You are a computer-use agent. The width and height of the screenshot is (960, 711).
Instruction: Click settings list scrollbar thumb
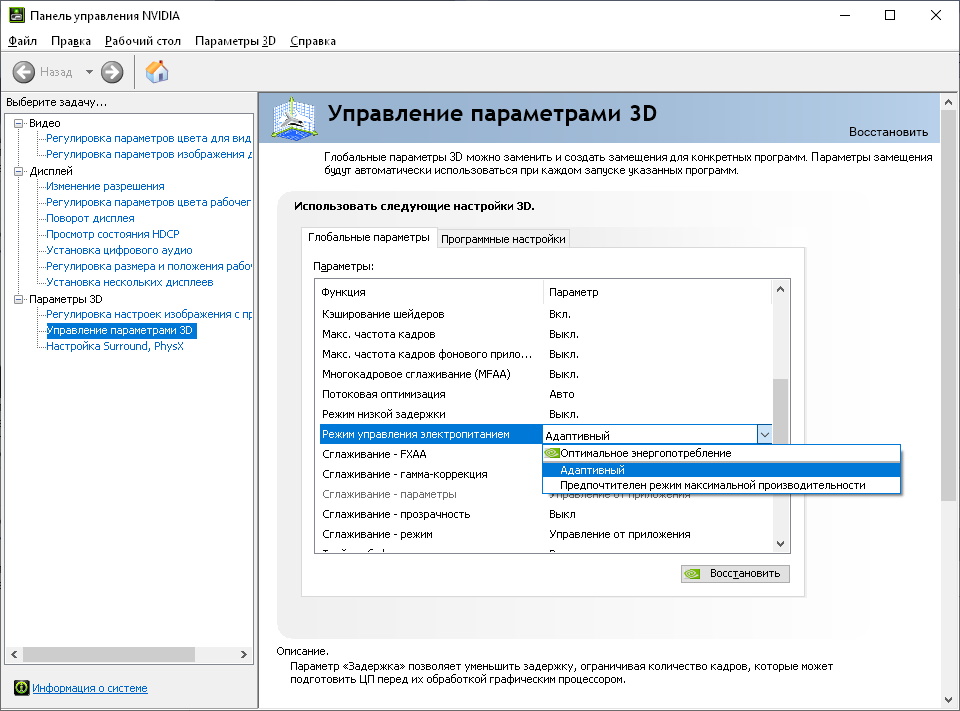780,412
